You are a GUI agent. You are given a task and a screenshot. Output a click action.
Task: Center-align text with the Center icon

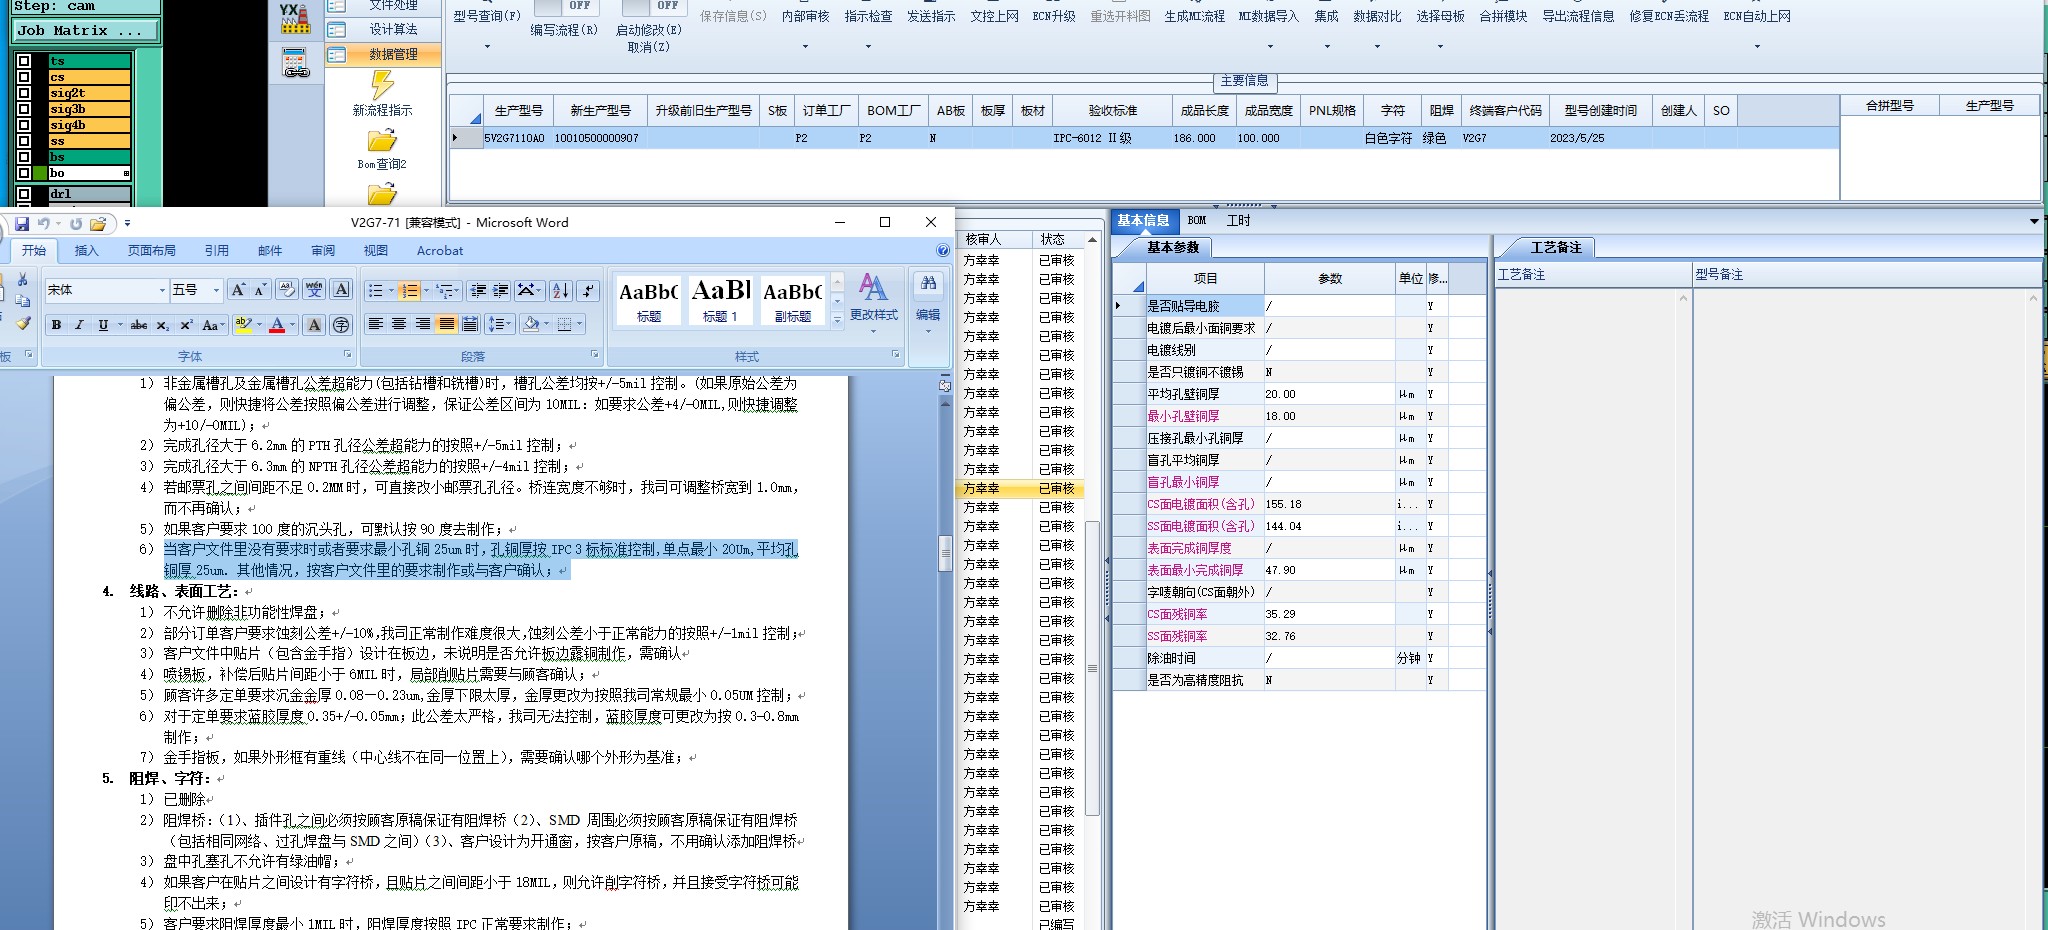click(x=399, y=324)
